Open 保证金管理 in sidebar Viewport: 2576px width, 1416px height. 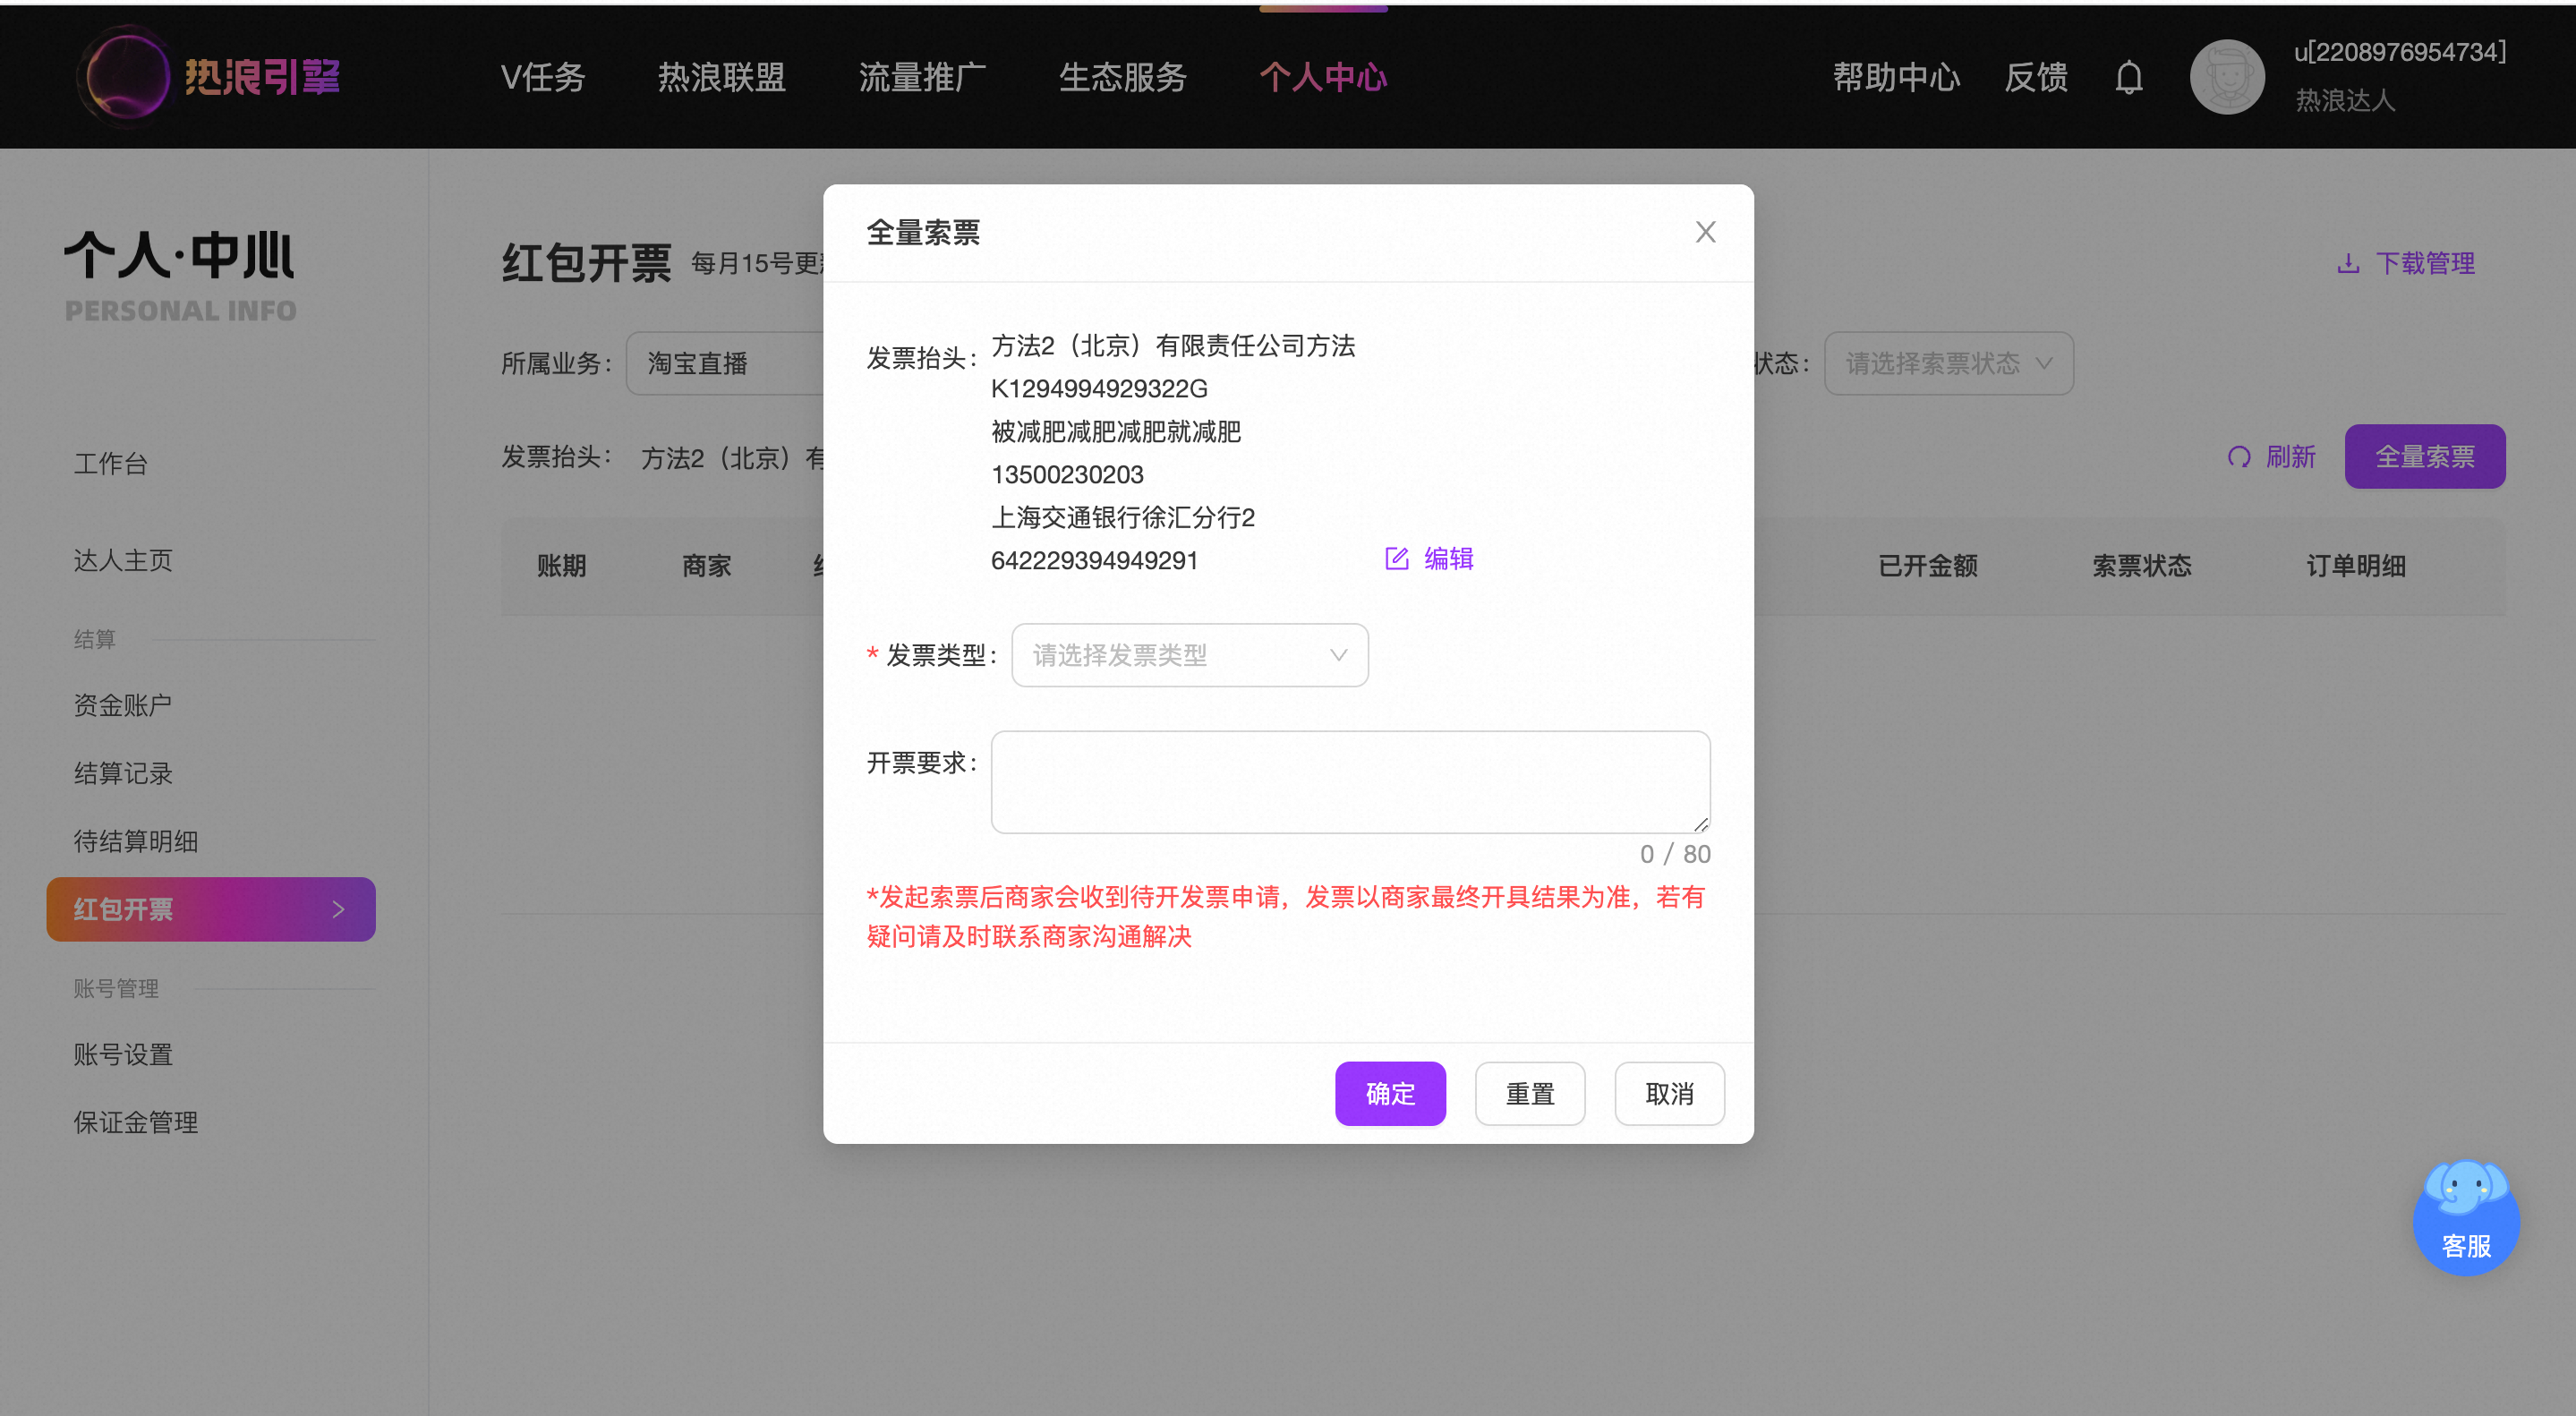[135, 1122]
